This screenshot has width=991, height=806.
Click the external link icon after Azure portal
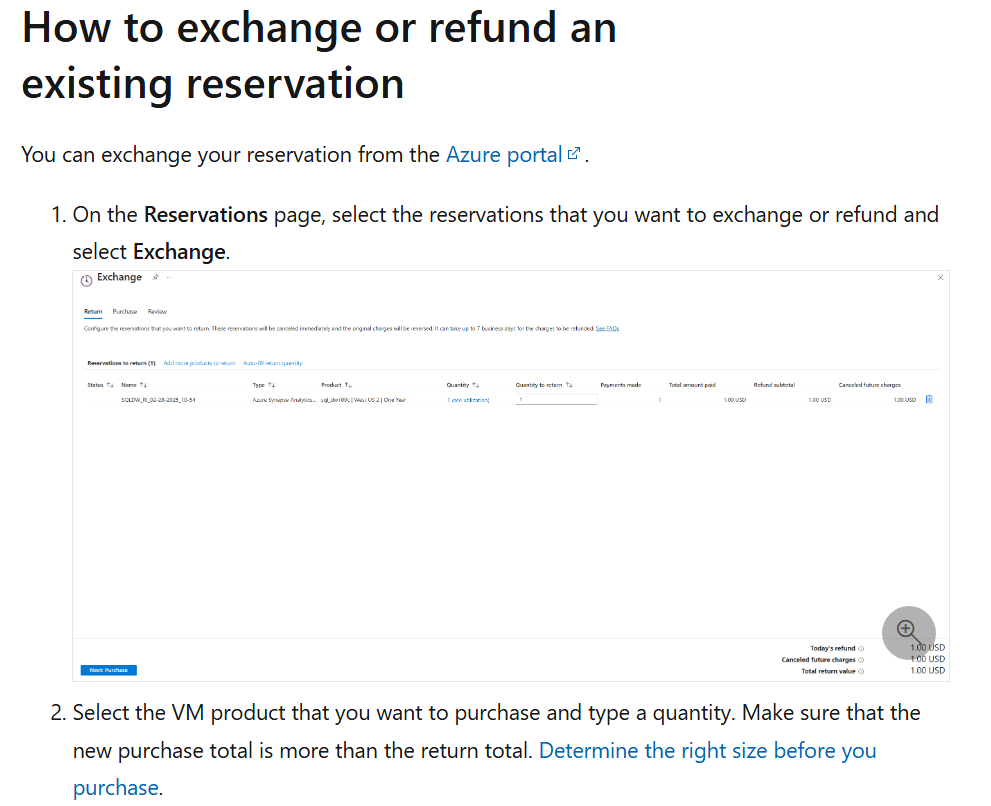573,154
